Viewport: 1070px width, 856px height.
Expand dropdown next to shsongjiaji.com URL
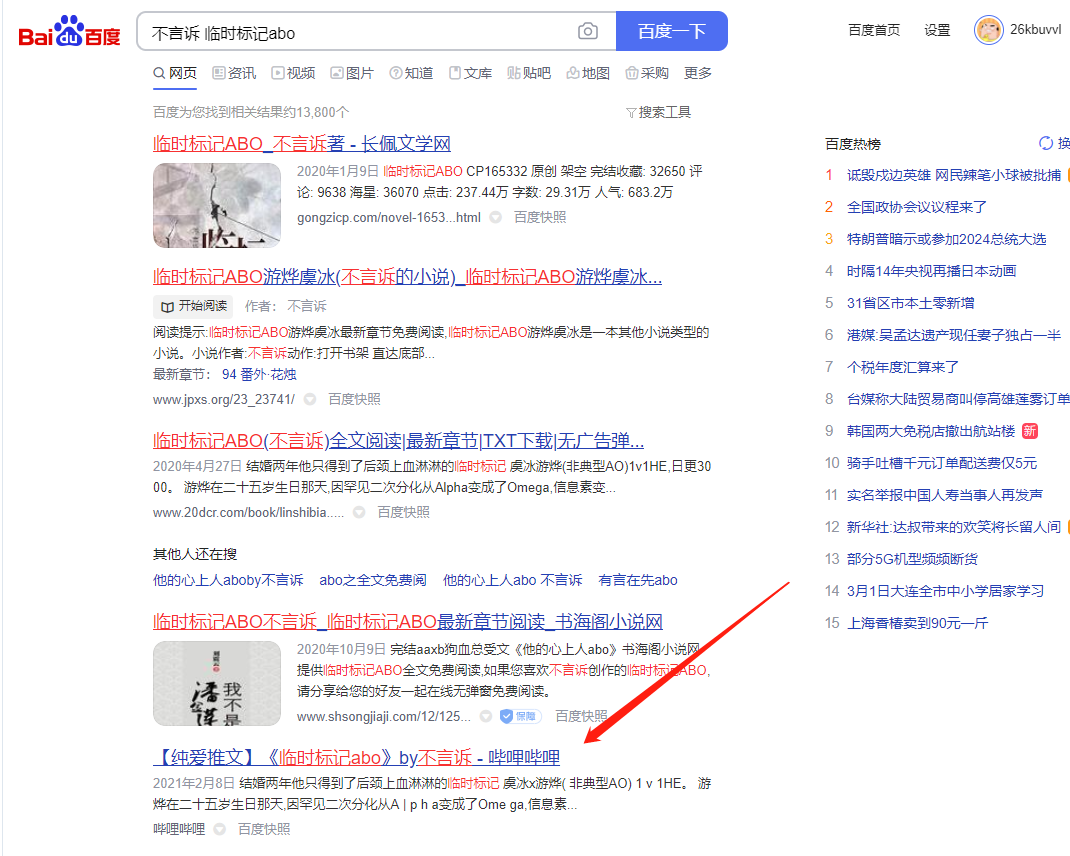[x=486, y=716]
